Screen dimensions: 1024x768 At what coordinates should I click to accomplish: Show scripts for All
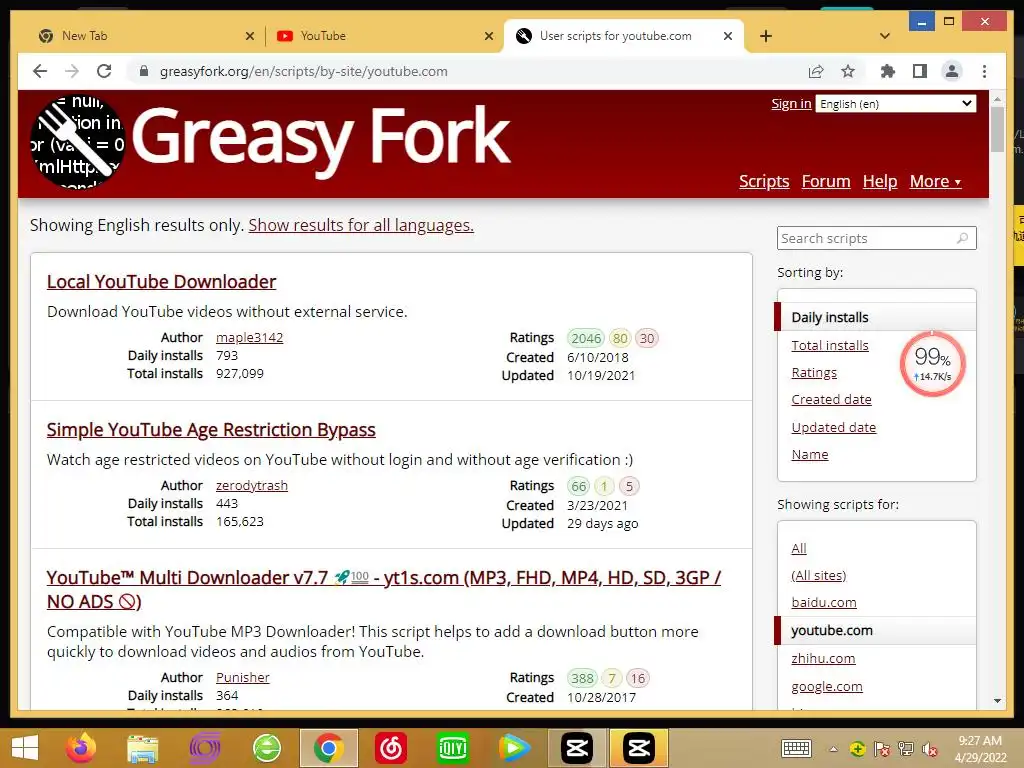point(799,549)
